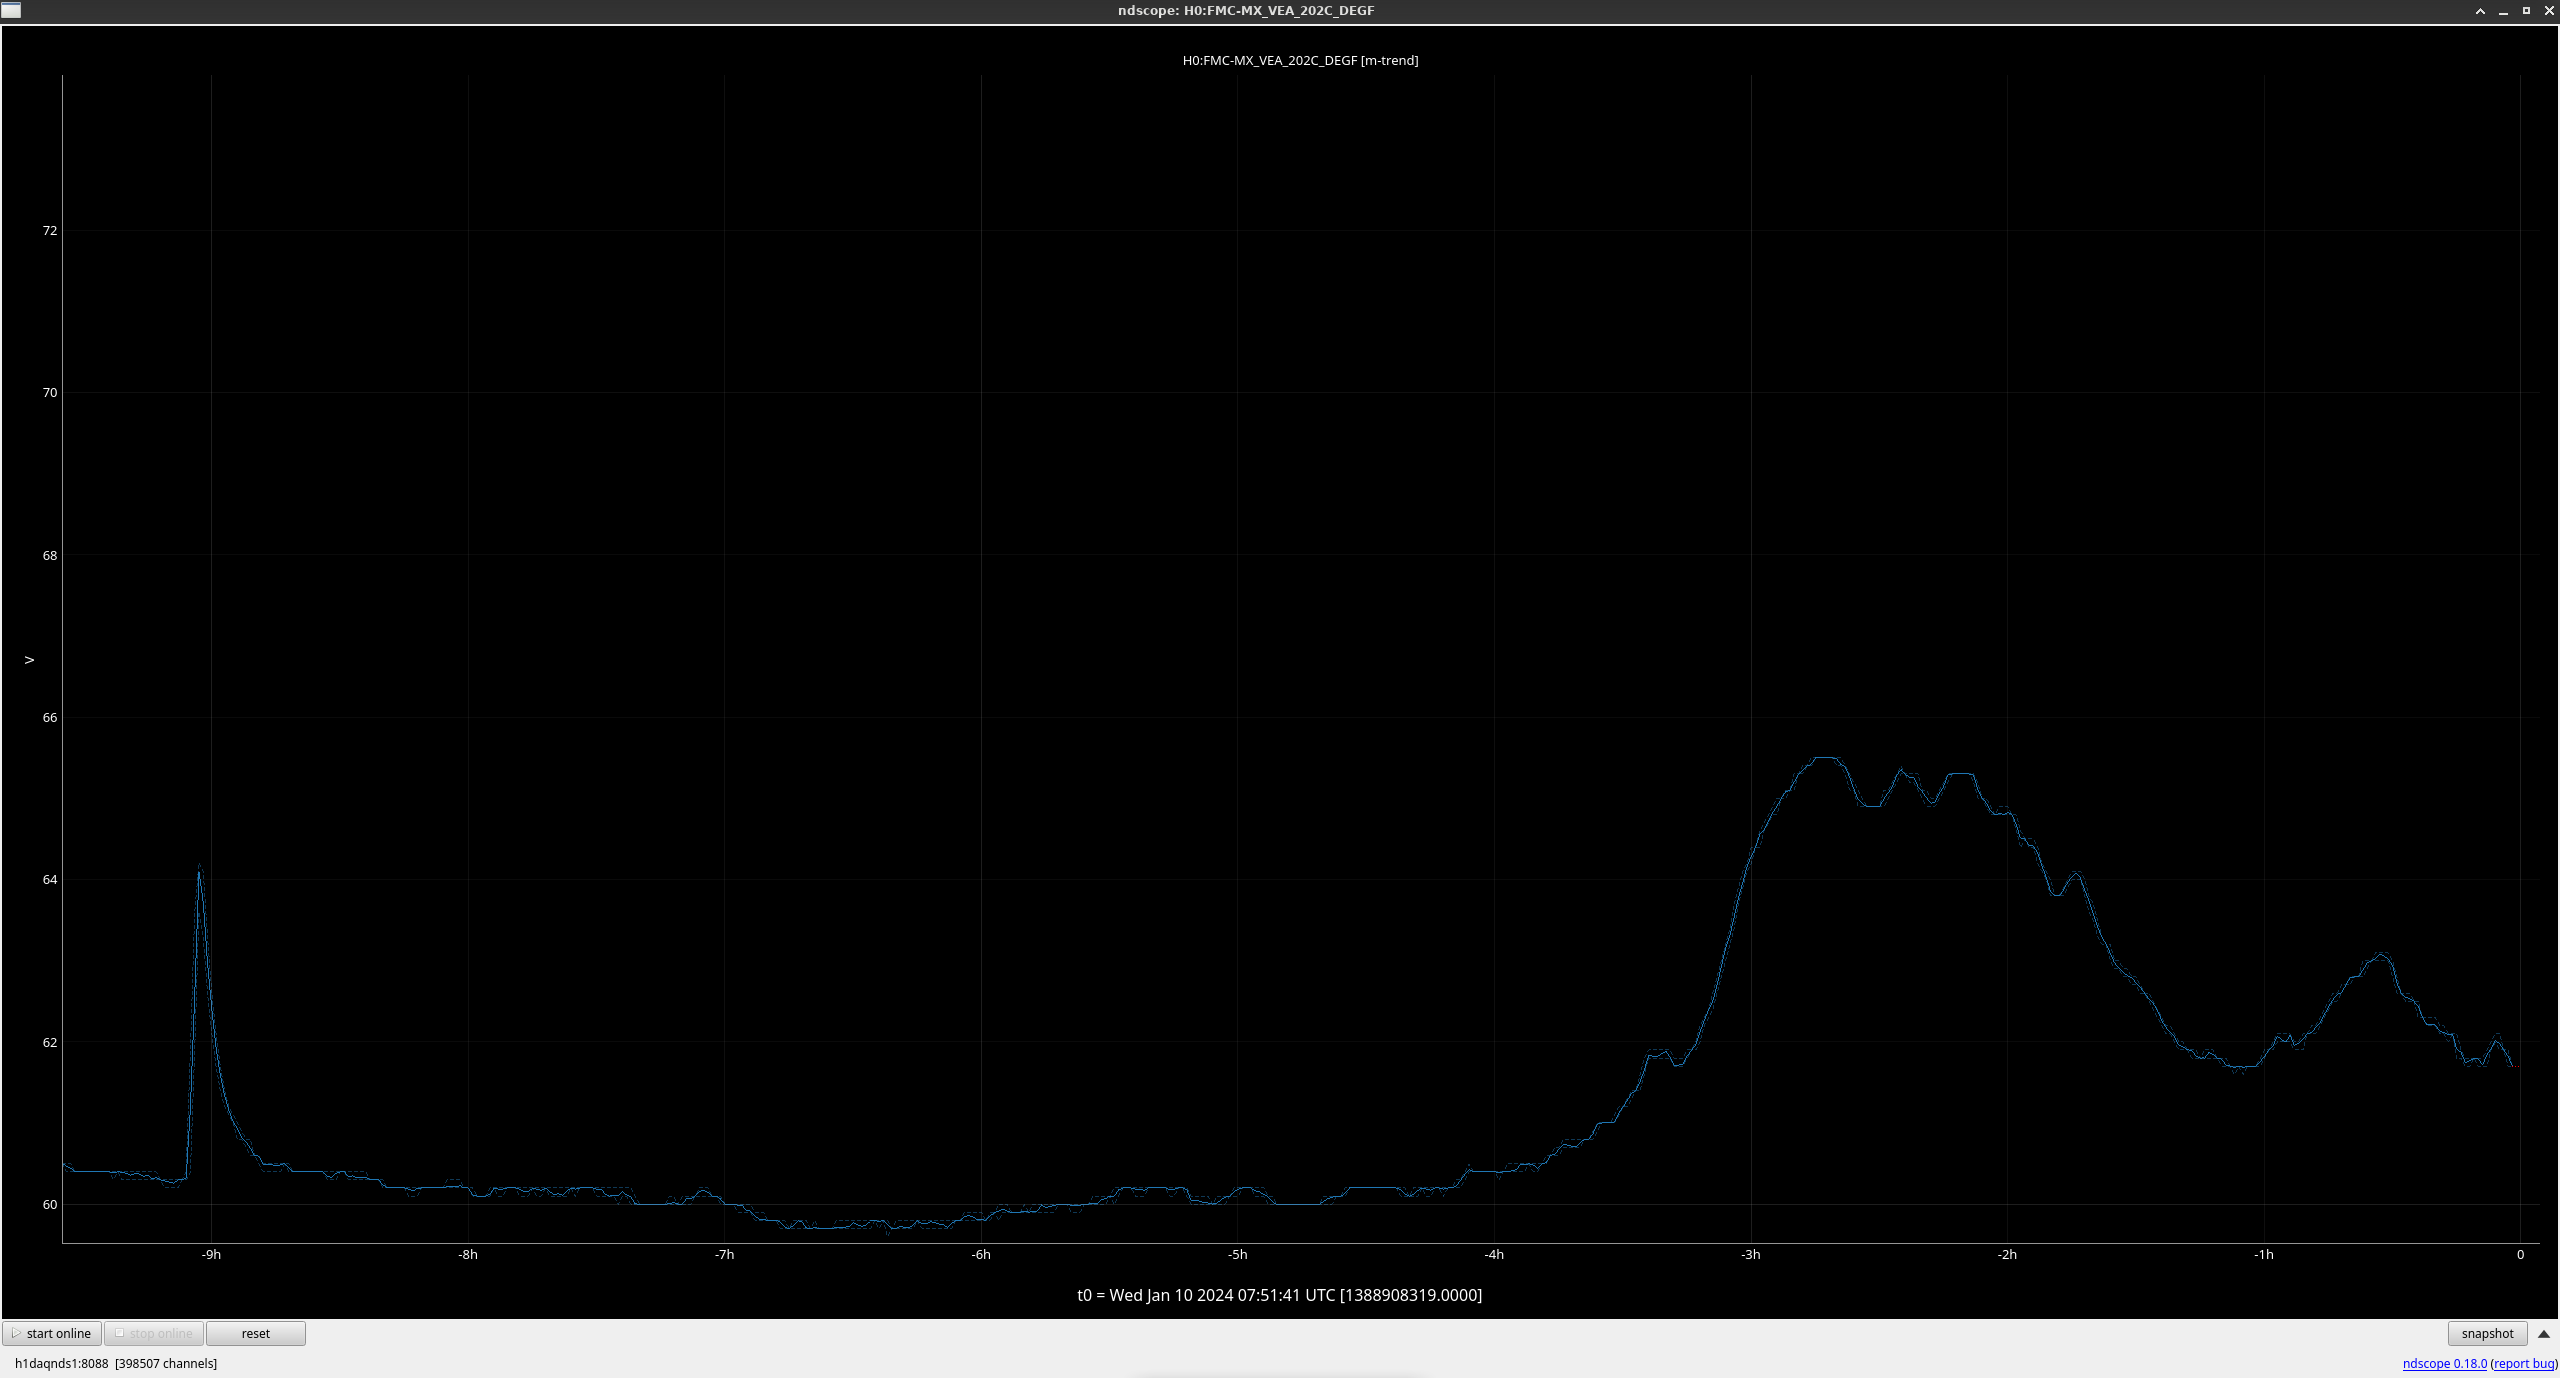
Task: Click the -4h x-axis tick label
Action: (x=1494, y=1254)
